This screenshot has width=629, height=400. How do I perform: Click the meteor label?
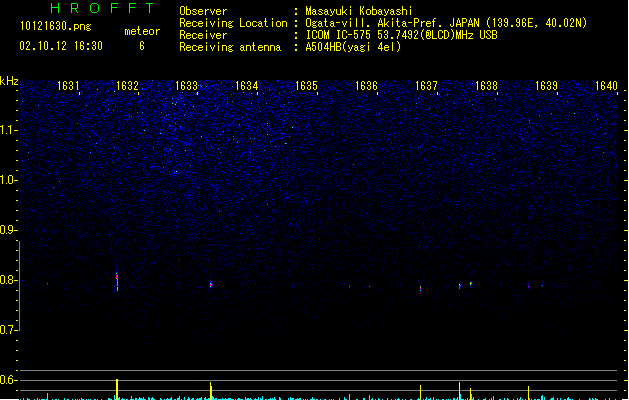pyautogui.click(x=142, y=31)
